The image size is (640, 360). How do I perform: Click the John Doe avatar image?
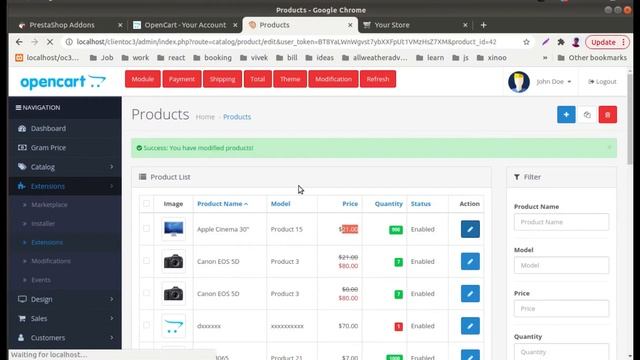(519, 82)
